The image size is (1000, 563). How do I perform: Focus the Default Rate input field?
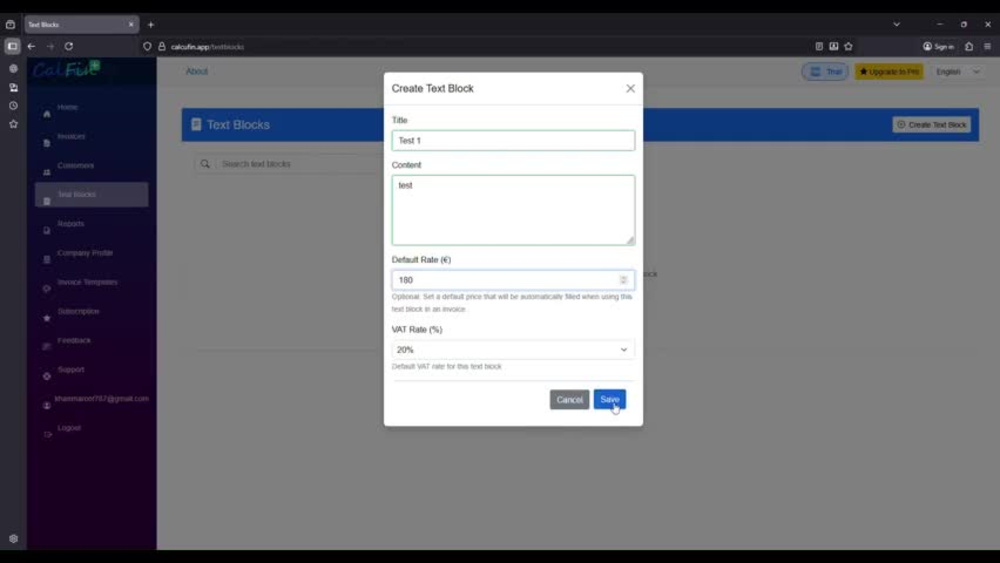click(x=513, y=280)
